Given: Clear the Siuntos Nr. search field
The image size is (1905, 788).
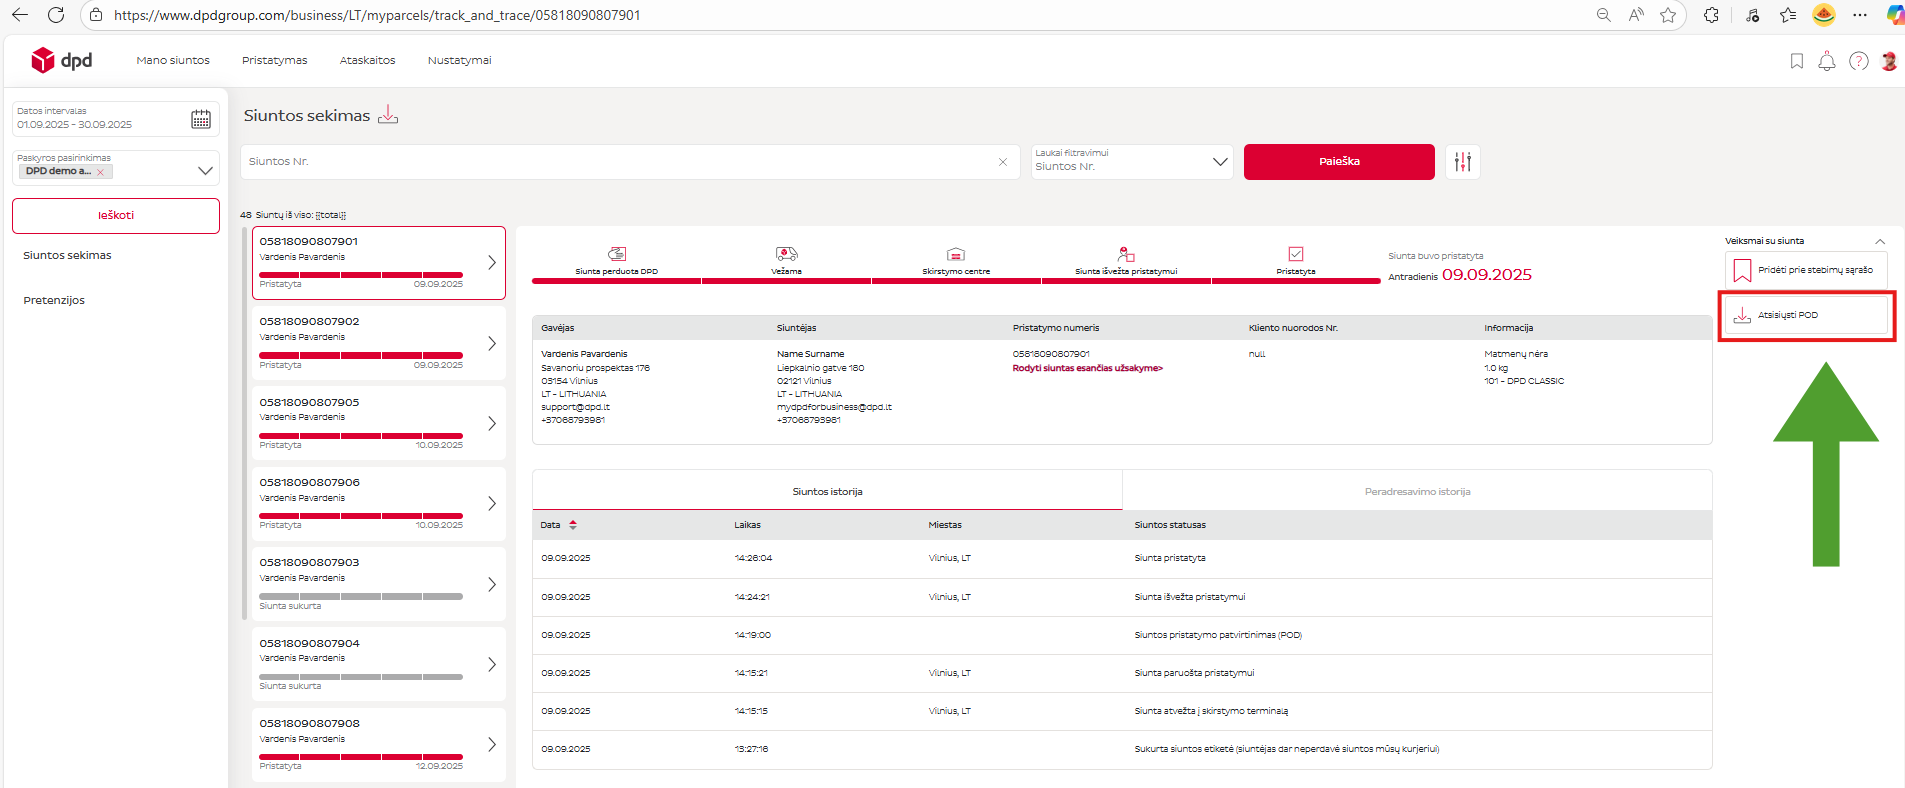Looking at the screenshot, I should pos(1002,162).
